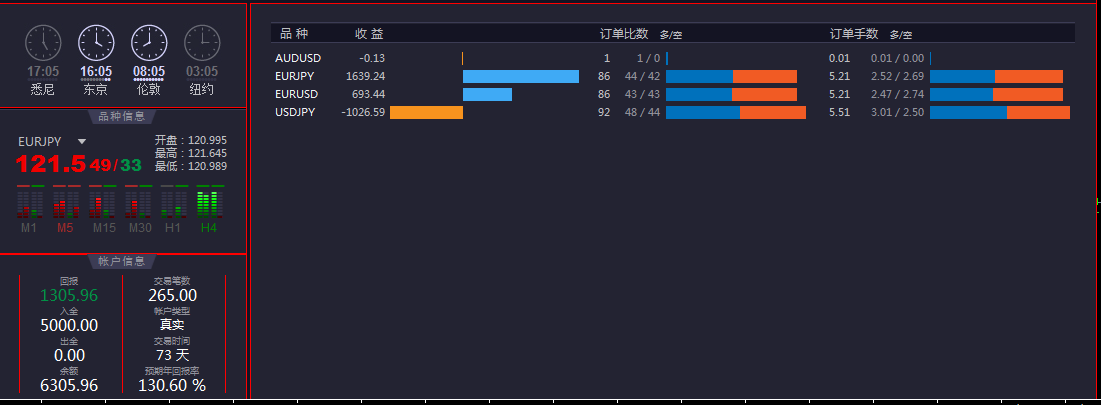Click the London (伦敦) clock icon
Screen dimensions: 1101x405
click(x=149, y=43)
